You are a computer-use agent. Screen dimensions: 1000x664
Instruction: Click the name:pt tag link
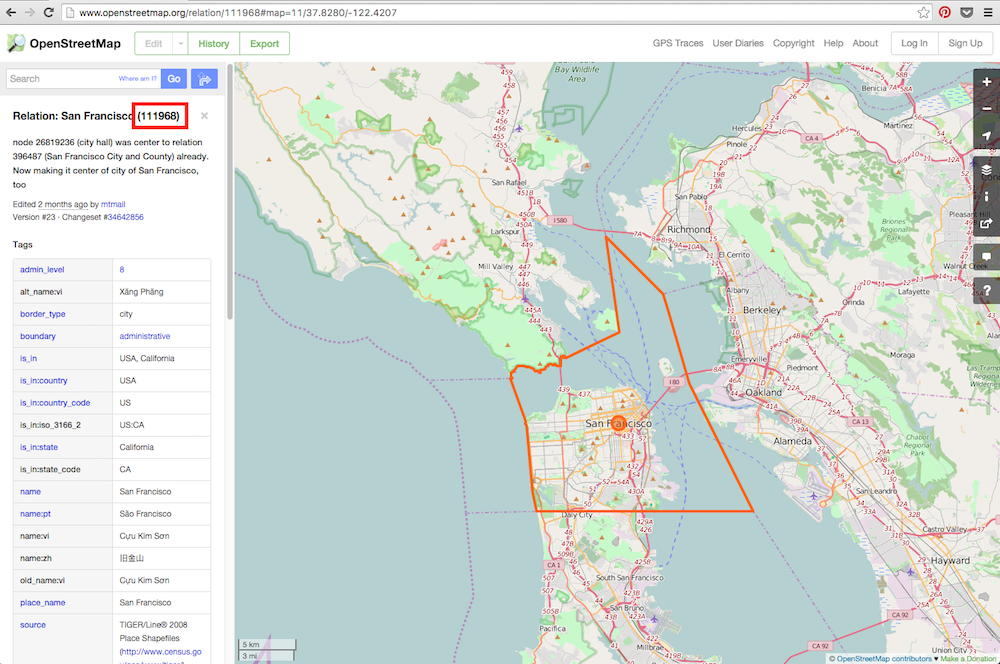pos(35,514)
